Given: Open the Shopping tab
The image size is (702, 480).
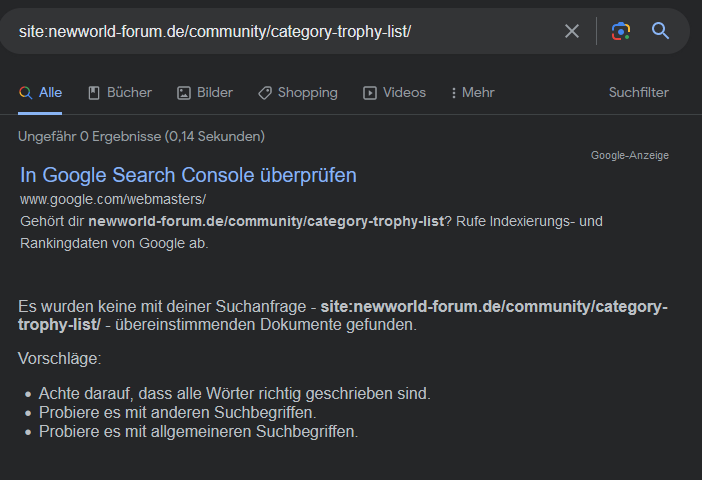Looking at the screenshot, I should [x=307, y=93].
